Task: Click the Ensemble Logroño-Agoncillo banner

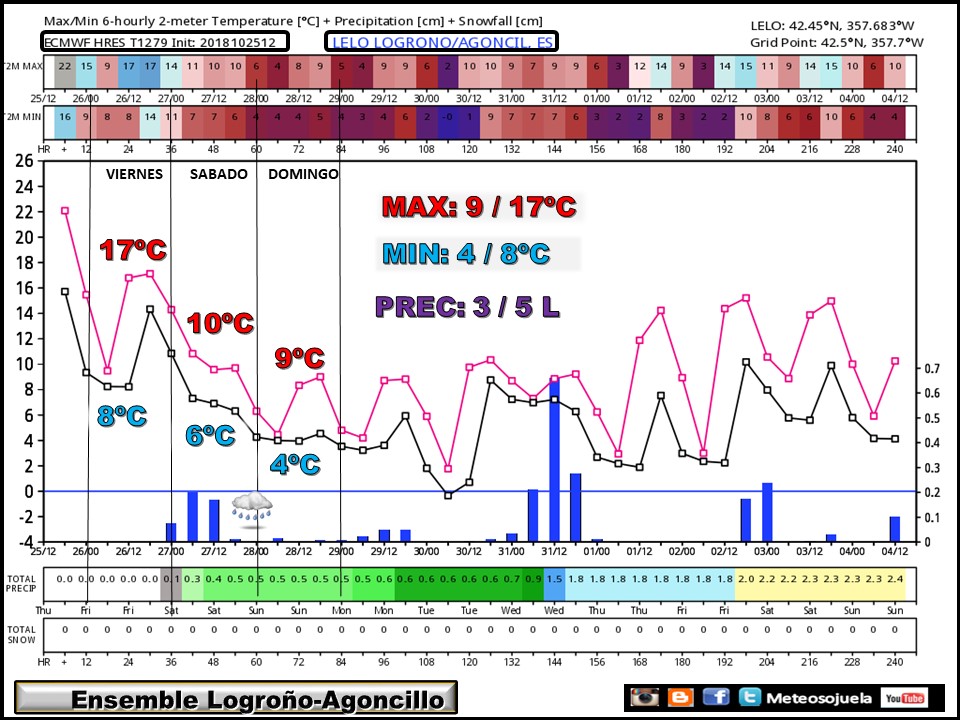Action: tap(236, 698)
